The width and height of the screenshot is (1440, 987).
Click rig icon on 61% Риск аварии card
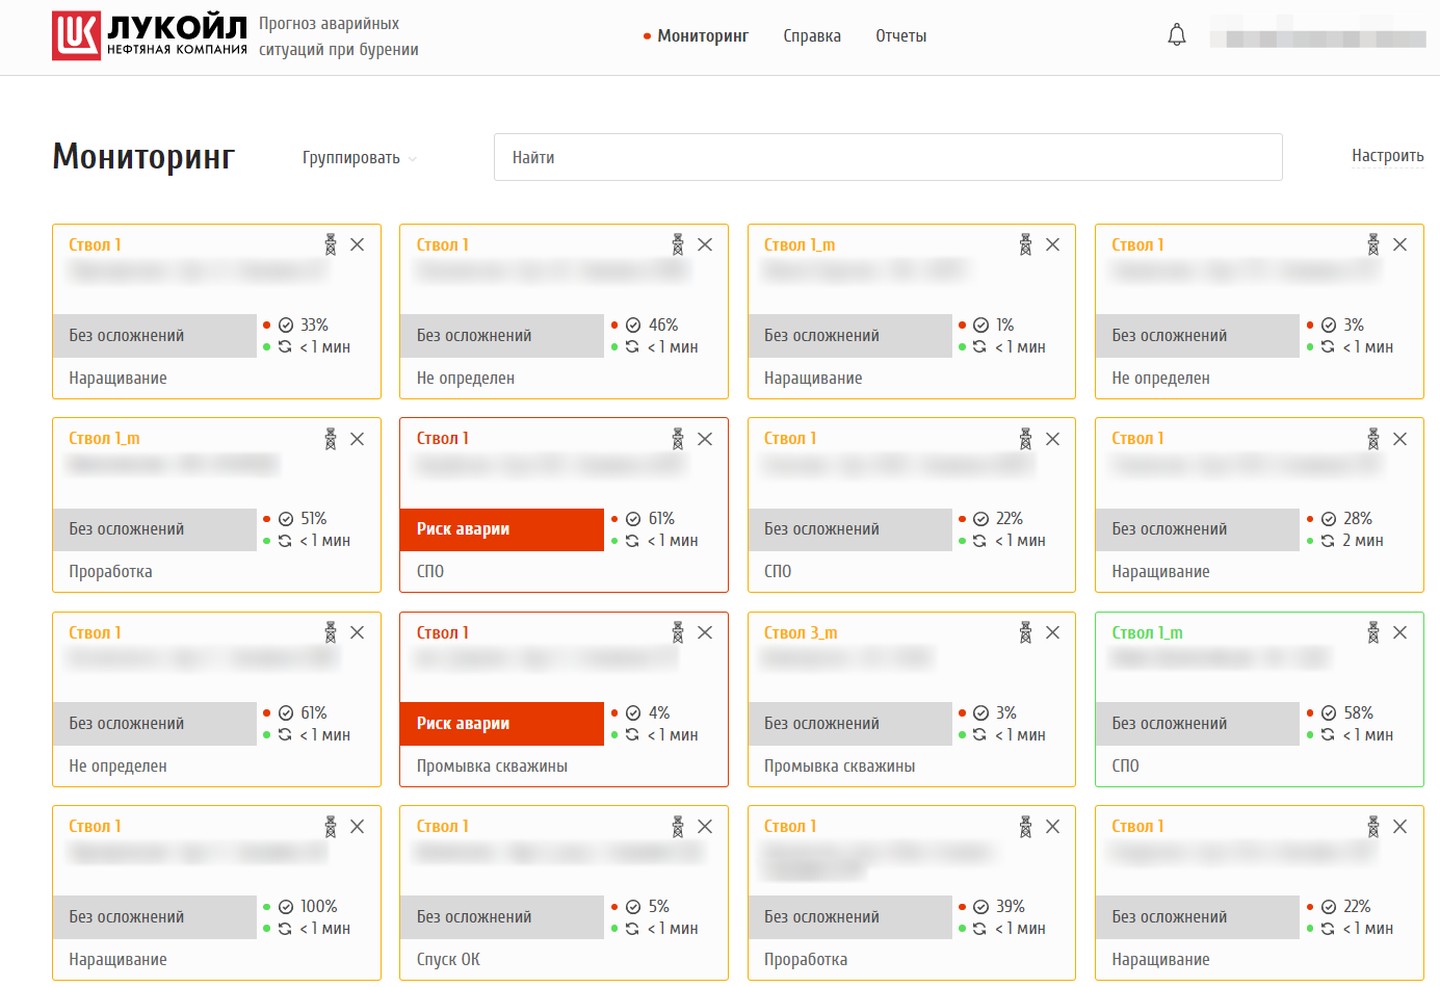click(x=678, y=439)
